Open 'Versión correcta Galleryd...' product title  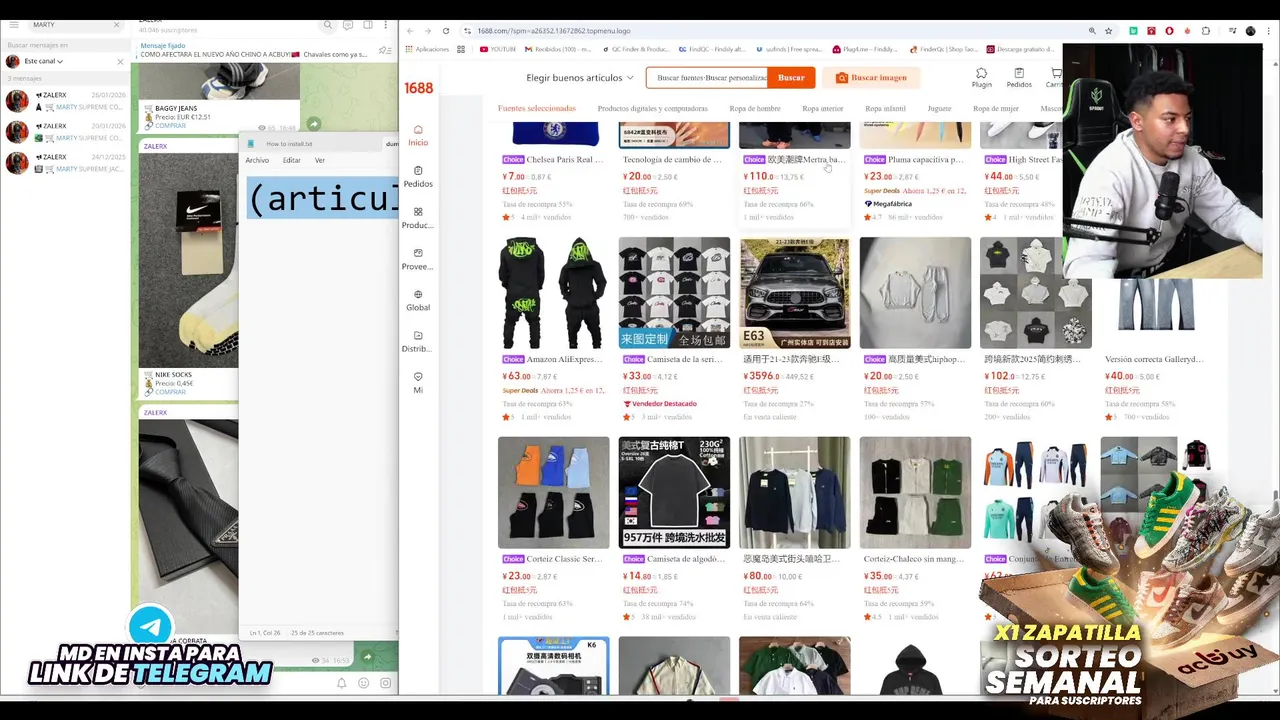point(1154,359)
